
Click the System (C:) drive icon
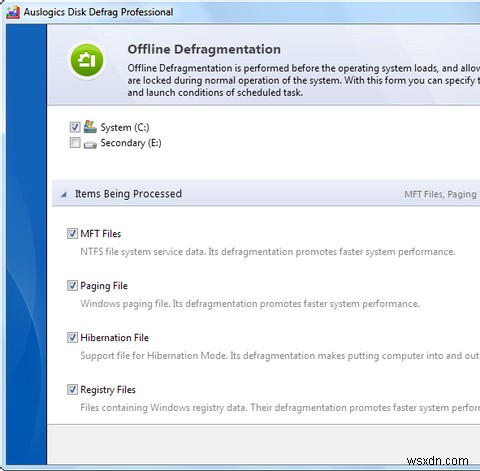click(90, 127)
